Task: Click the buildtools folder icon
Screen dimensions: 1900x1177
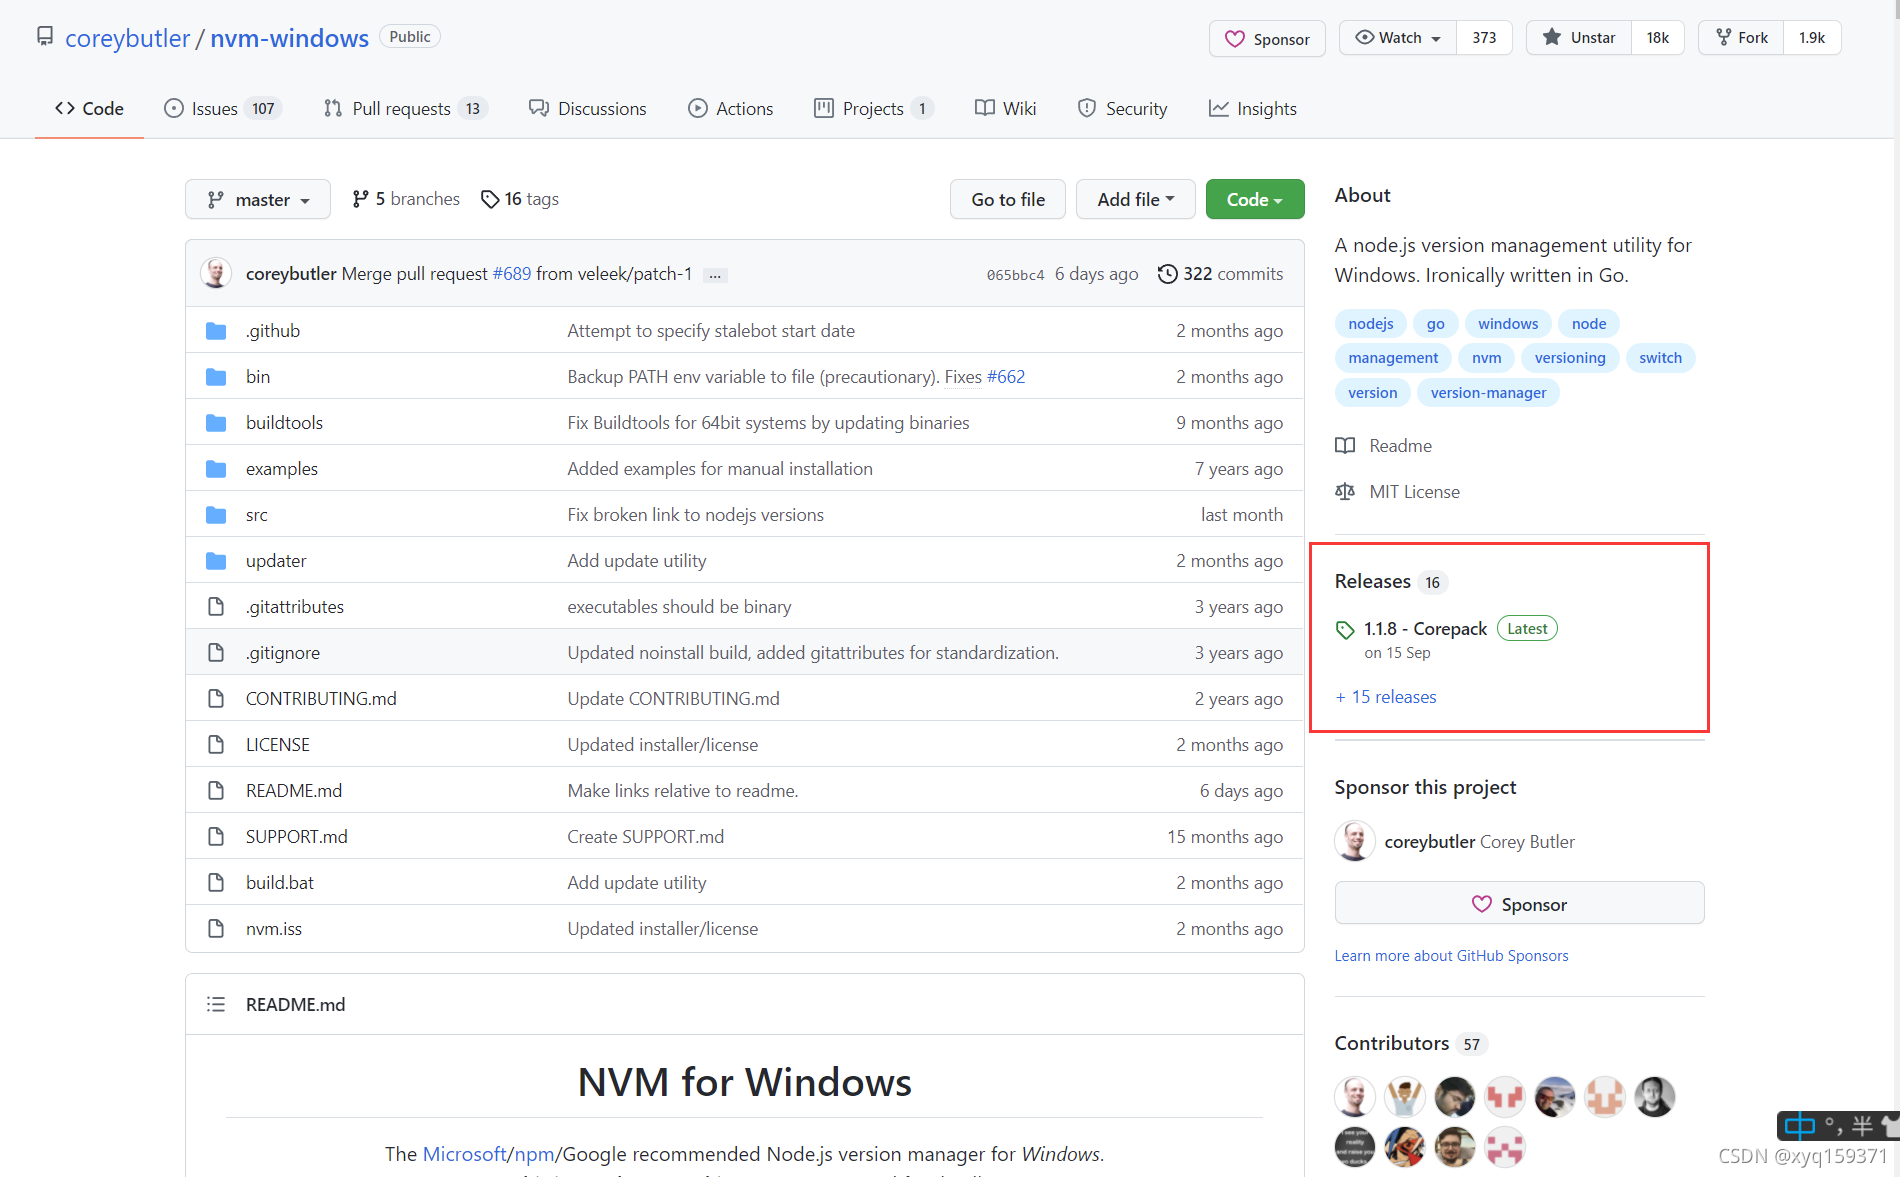Action: click(216, 423)
